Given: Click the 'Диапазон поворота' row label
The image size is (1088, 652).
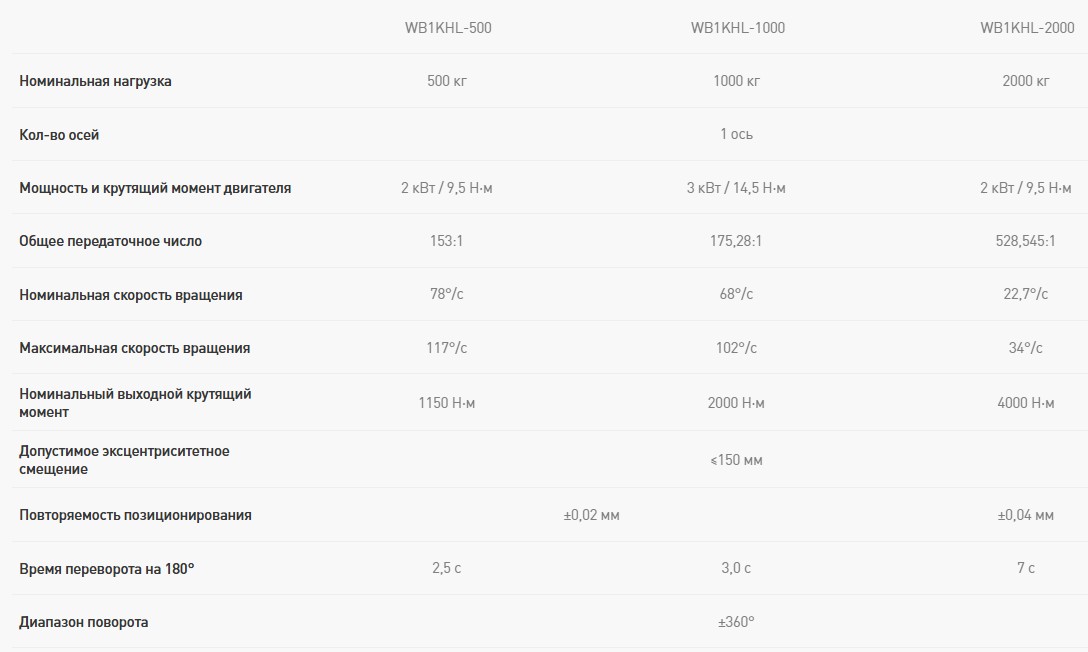Looking at the screenshot, I should point(83,622).
